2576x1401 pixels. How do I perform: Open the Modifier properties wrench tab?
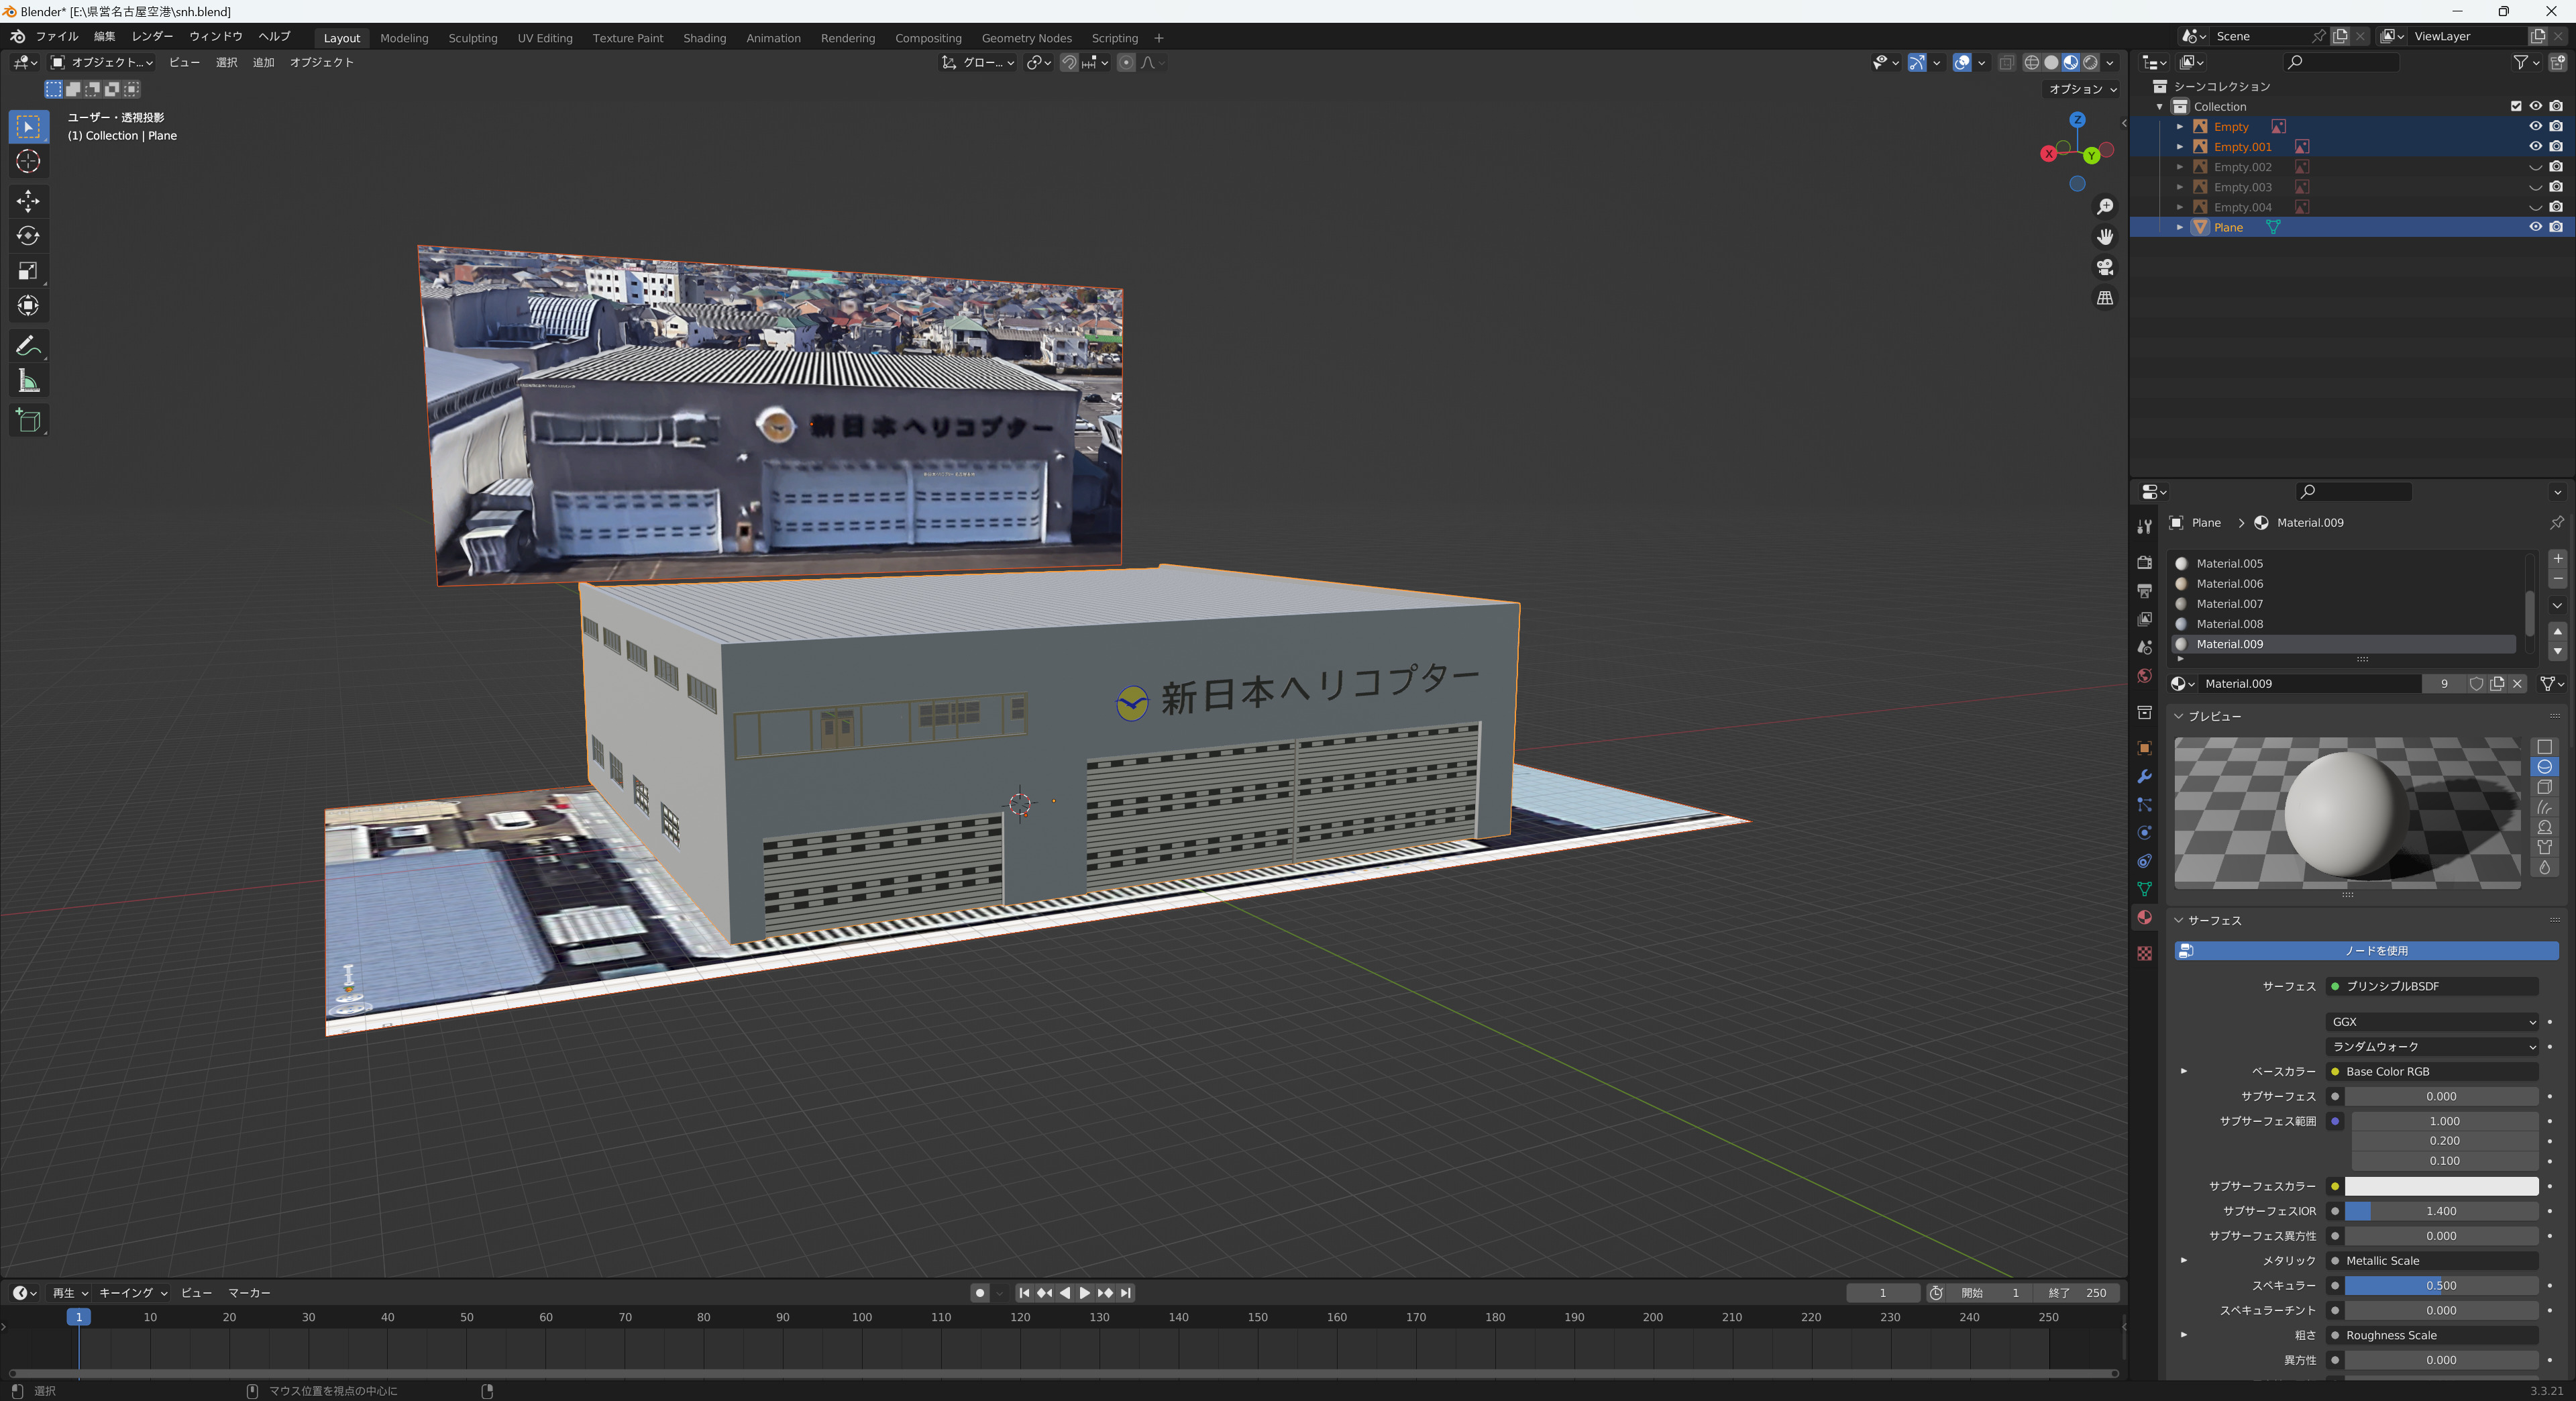click(2144, 777)
